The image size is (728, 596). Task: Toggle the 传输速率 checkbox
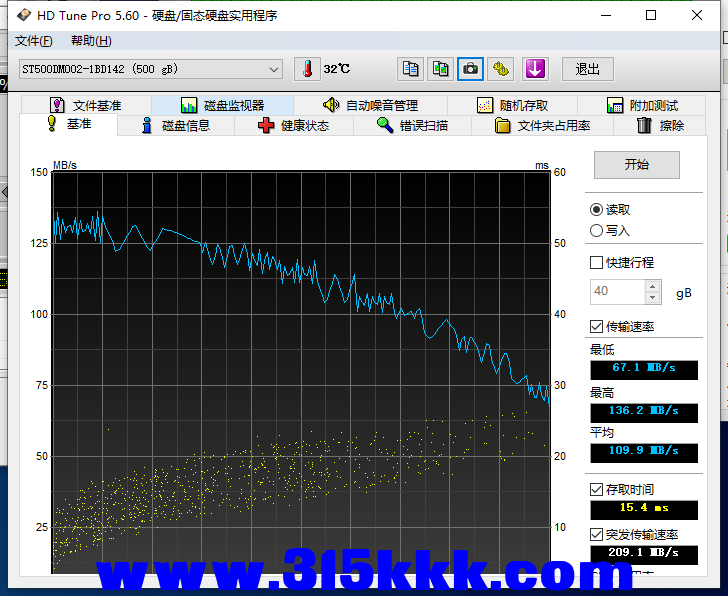pos(597,327)
